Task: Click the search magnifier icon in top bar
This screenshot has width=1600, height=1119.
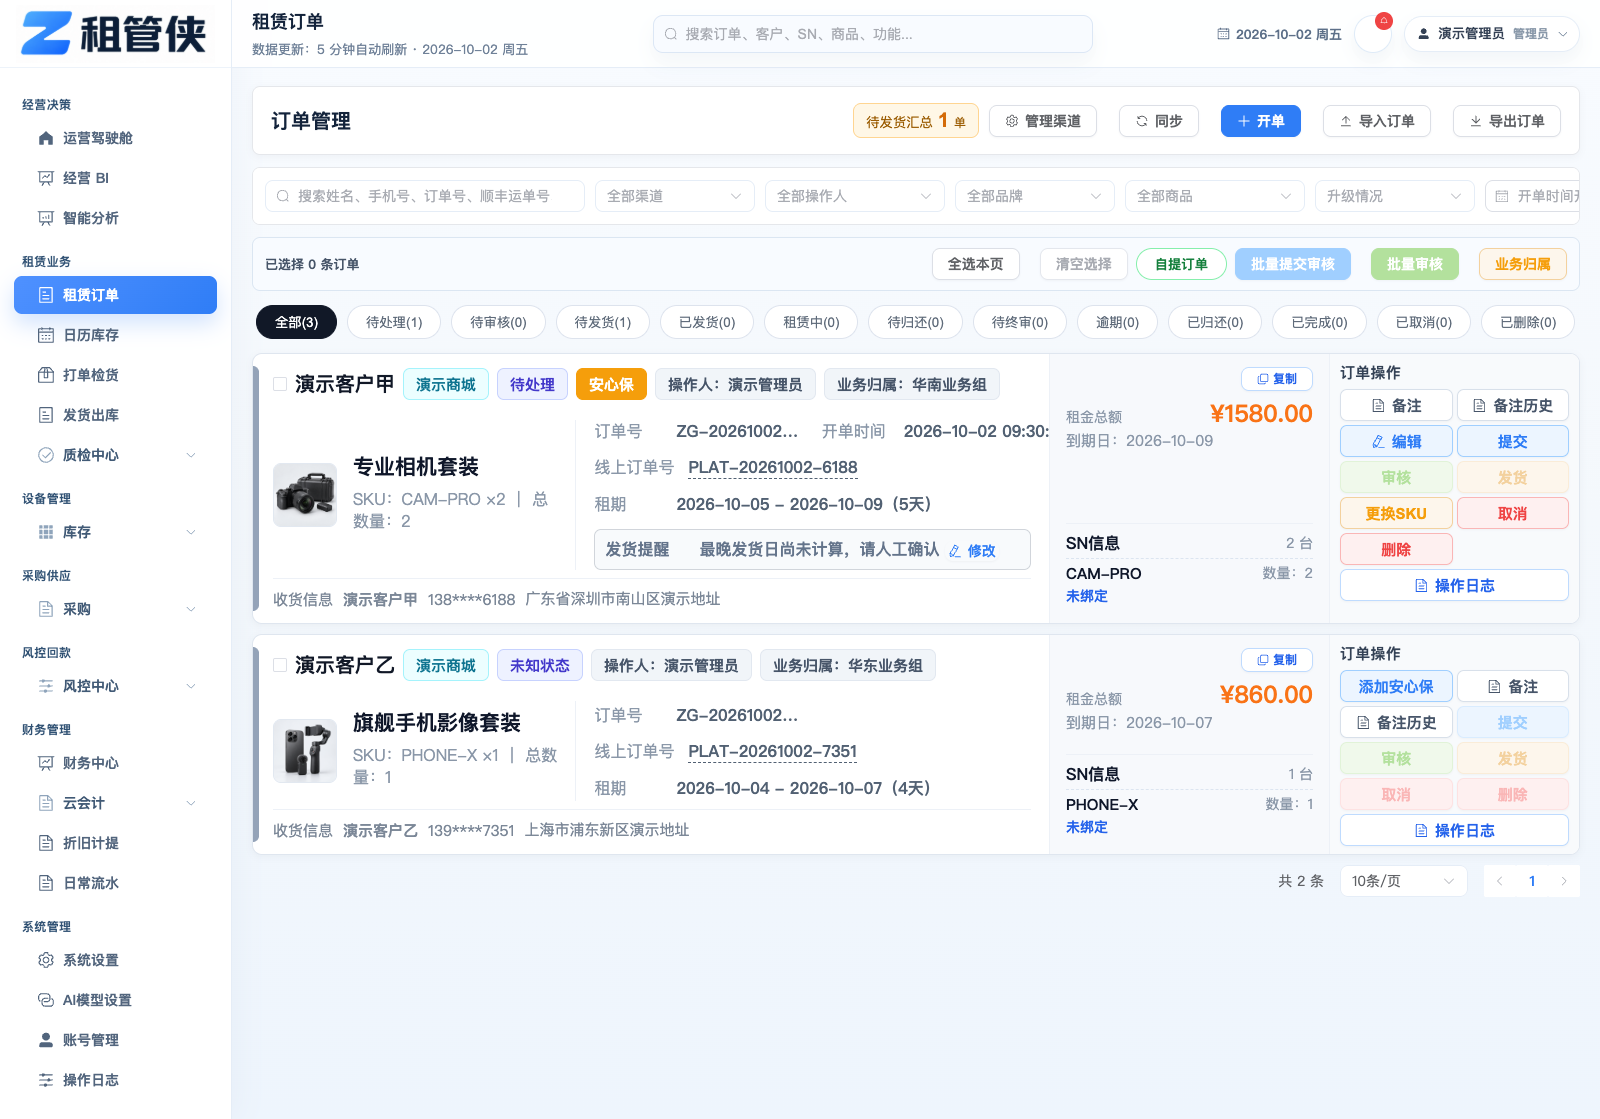Action: [671, 34]
